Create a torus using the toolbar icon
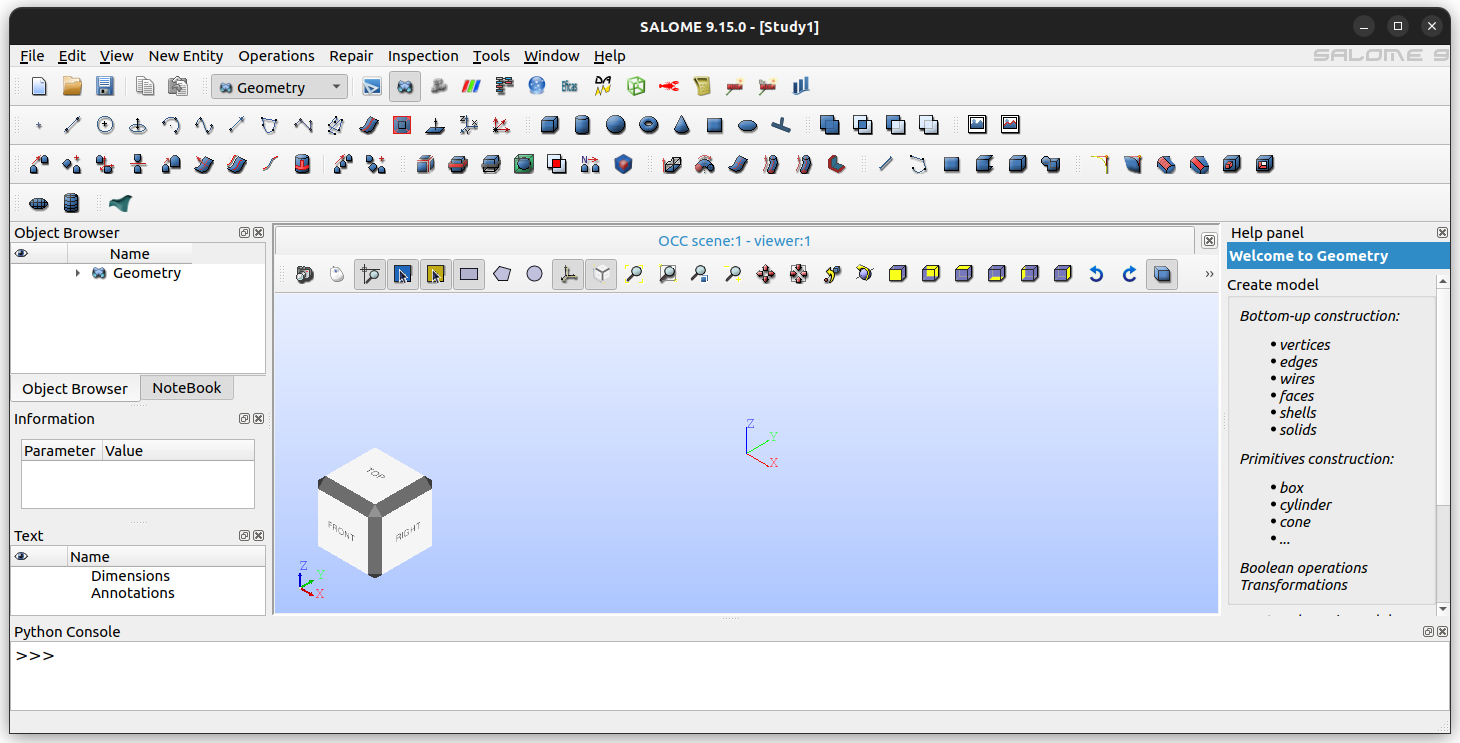This screenshot has height=743, width=1460. 648,125
